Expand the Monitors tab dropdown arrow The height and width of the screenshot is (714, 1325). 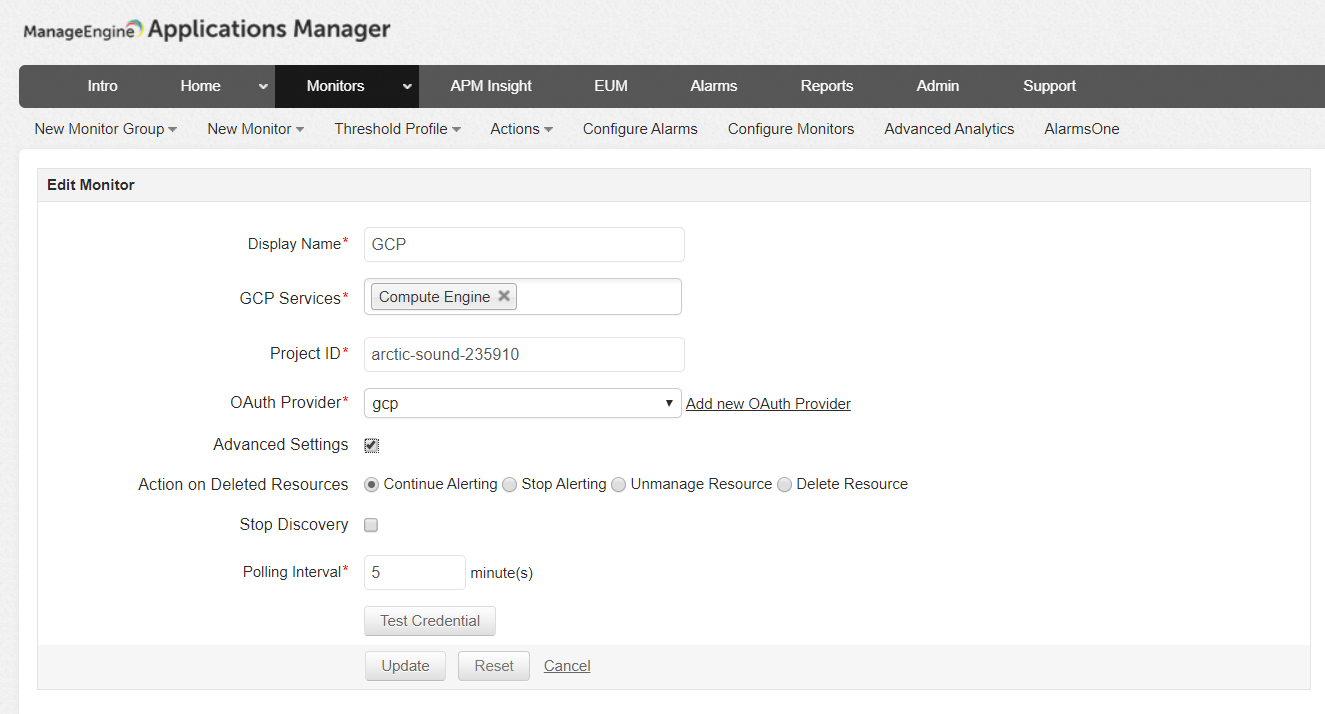click(x=407, y=87)
